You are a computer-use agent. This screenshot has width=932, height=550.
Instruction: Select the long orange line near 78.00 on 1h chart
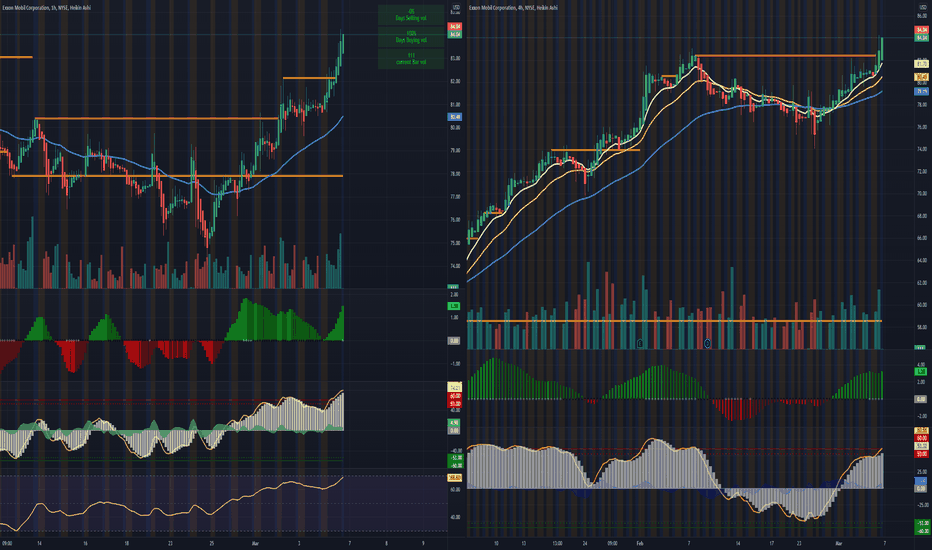click(x=177, y=176)
